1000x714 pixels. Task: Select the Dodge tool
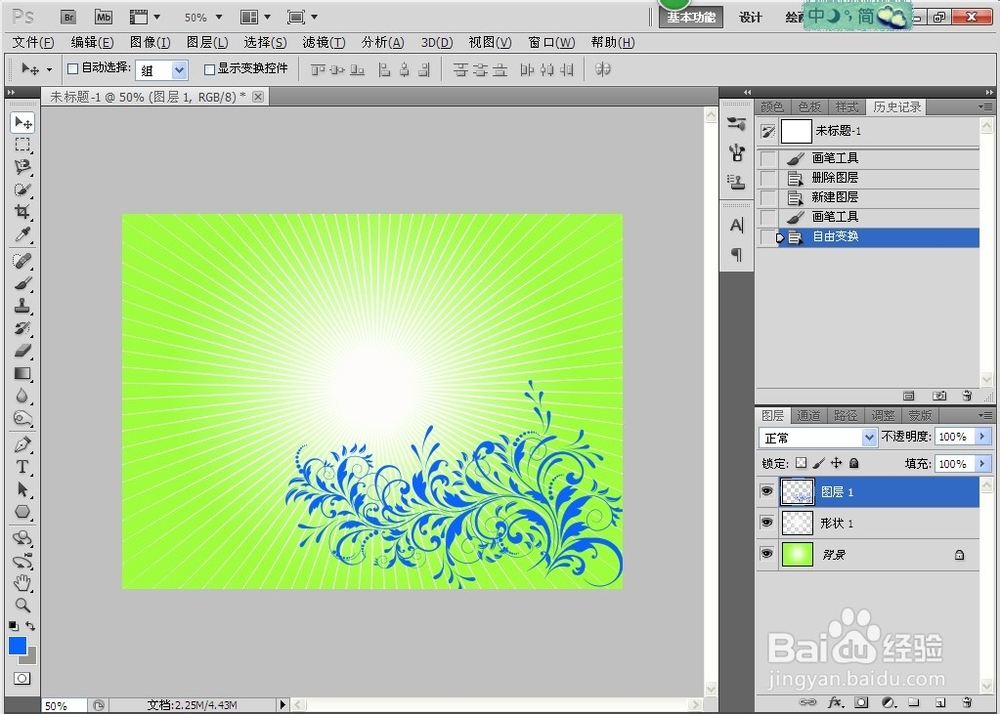(x=23, y=418)
